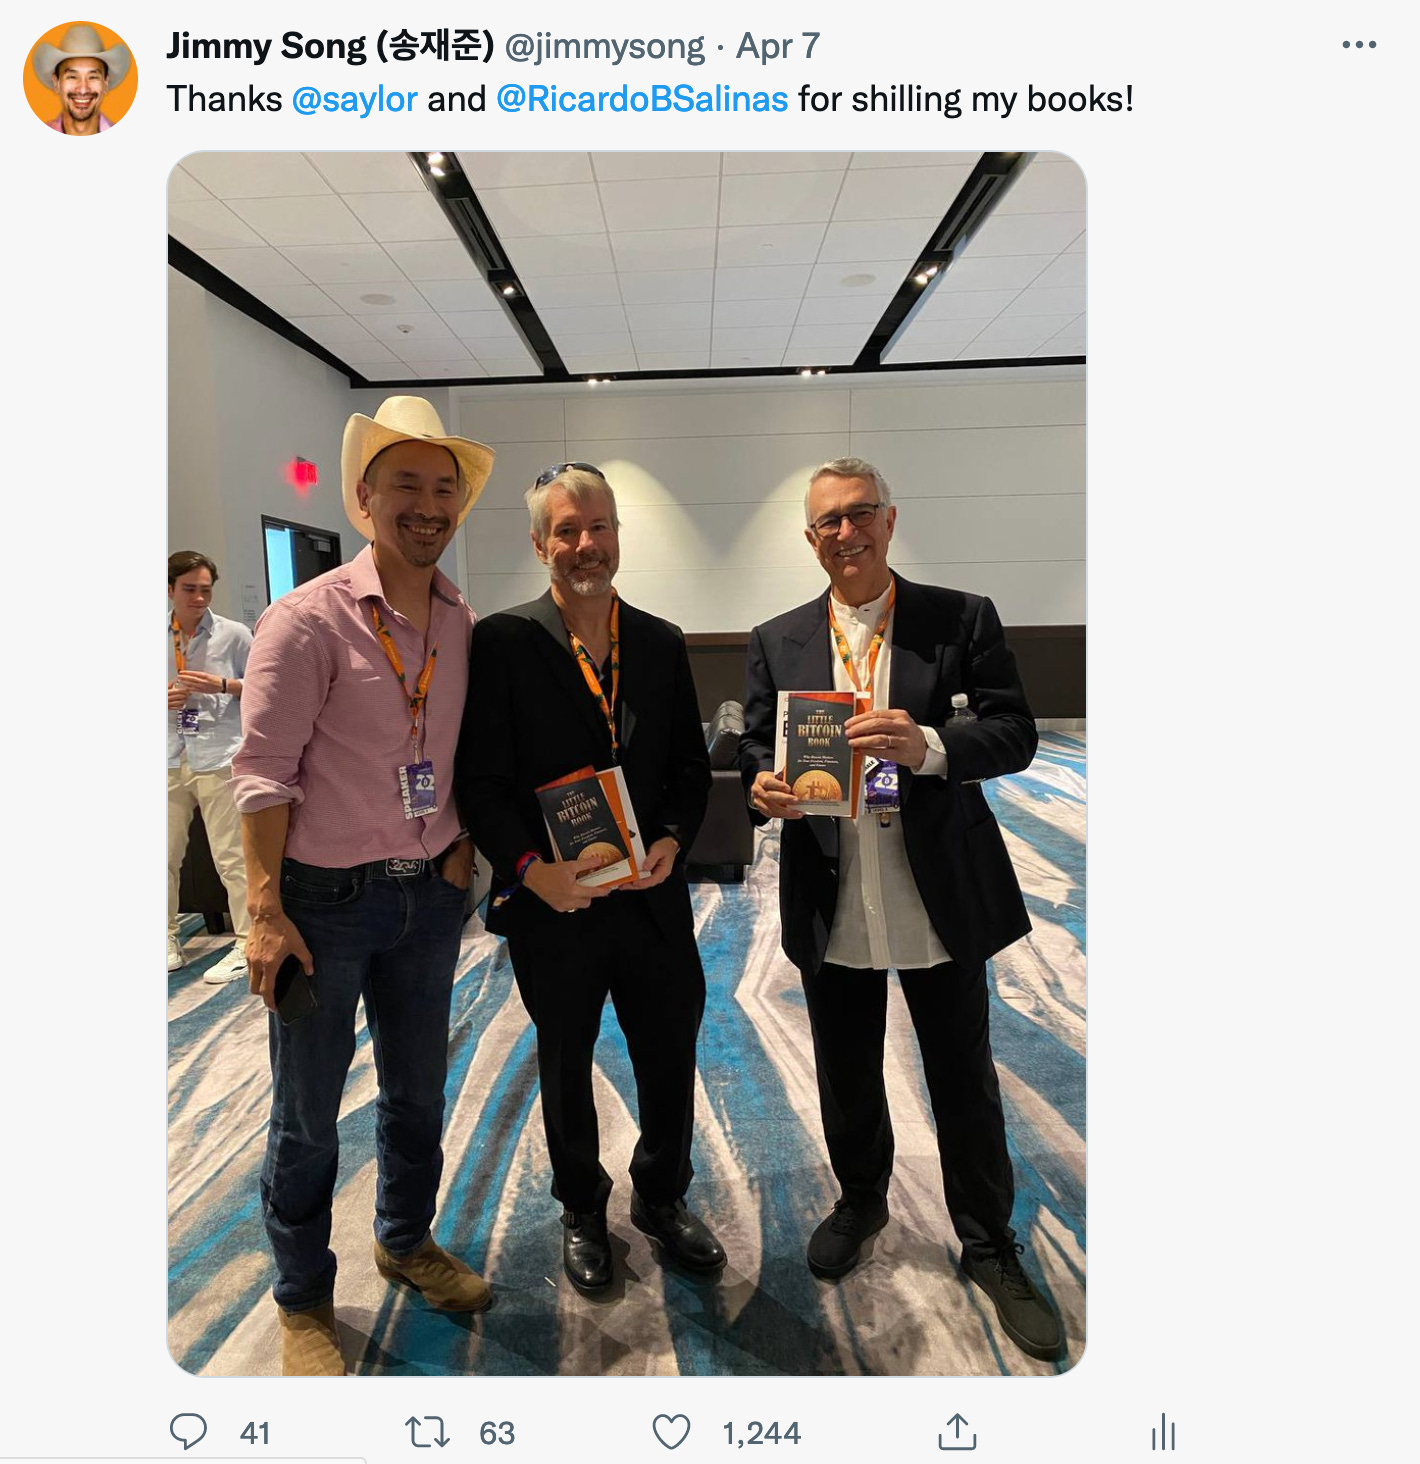Image resolution: width=1420 pixels, height=1464 pixels.
Task: Click the 63 retweets count
Action: (x=497, y=1433)
